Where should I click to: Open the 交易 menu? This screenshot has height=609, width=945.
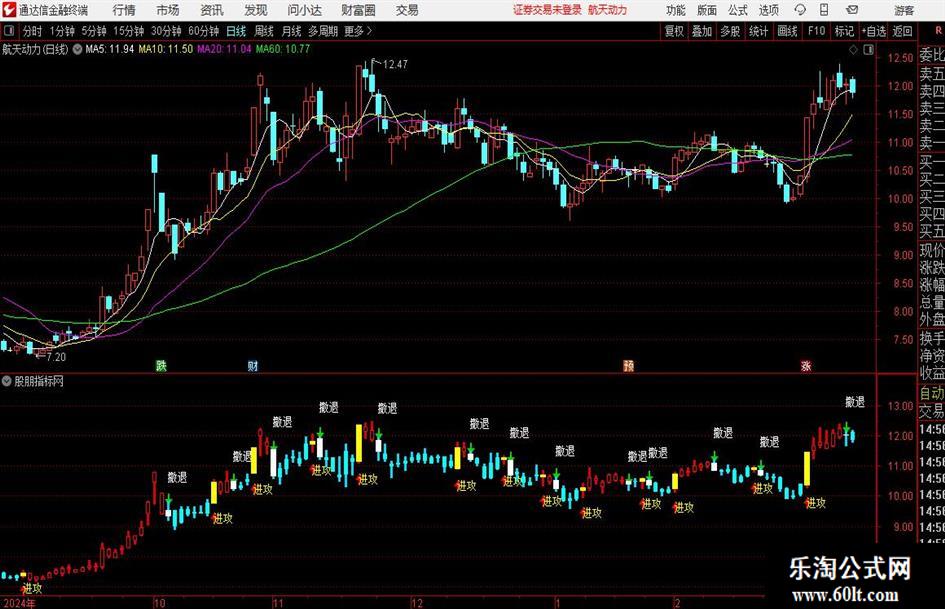click(x=407, y=10)
